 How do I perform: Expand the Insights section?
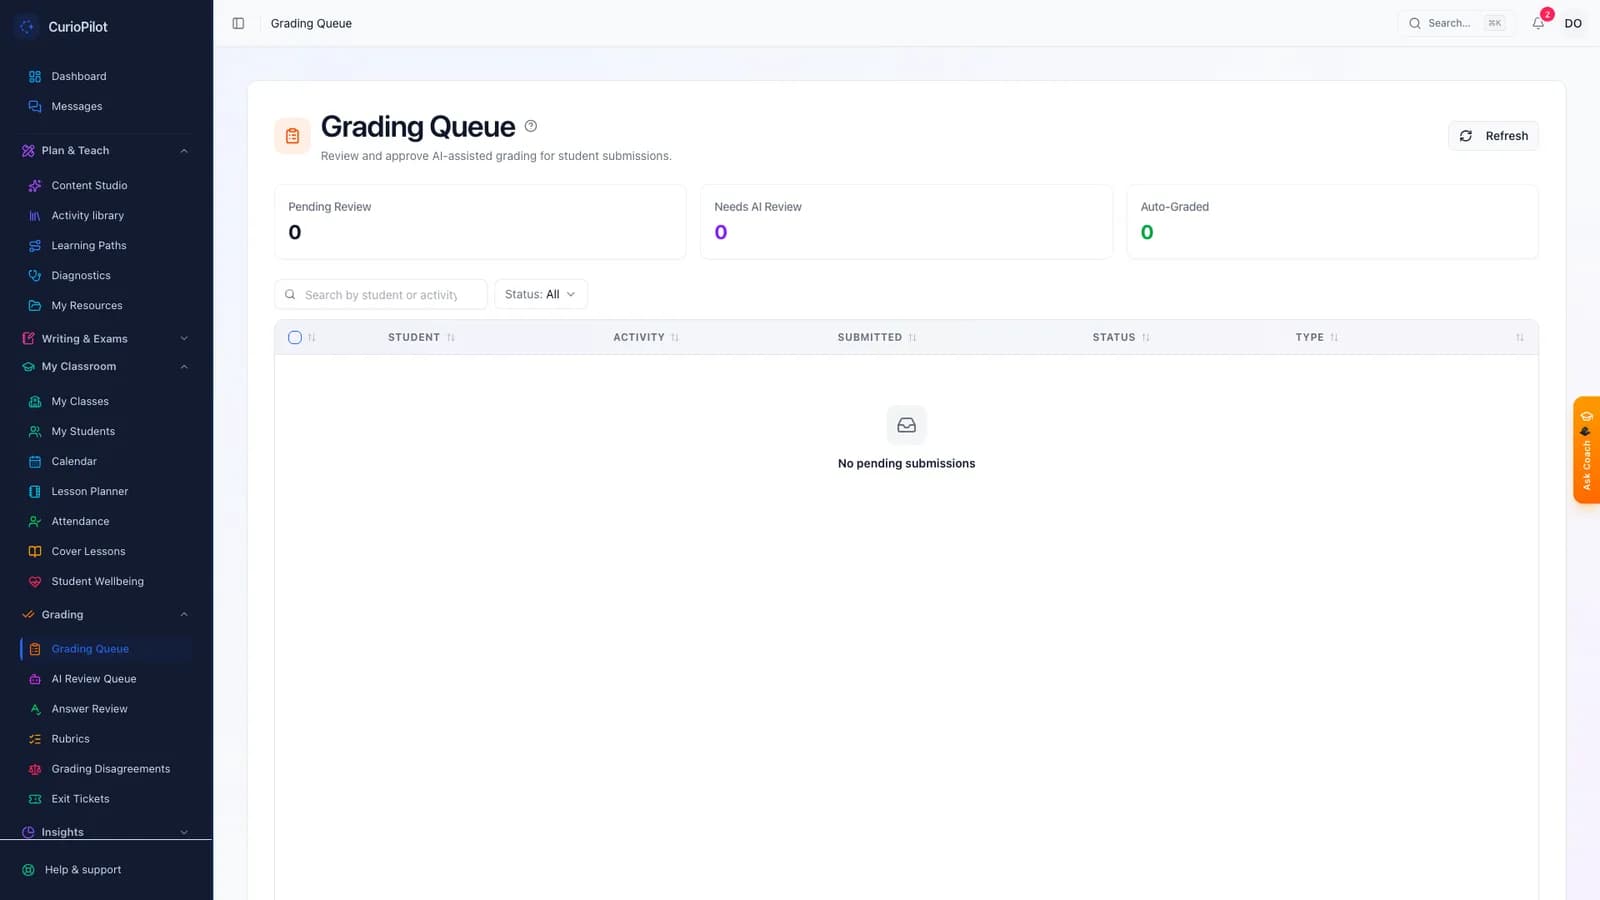click(106, 832)
